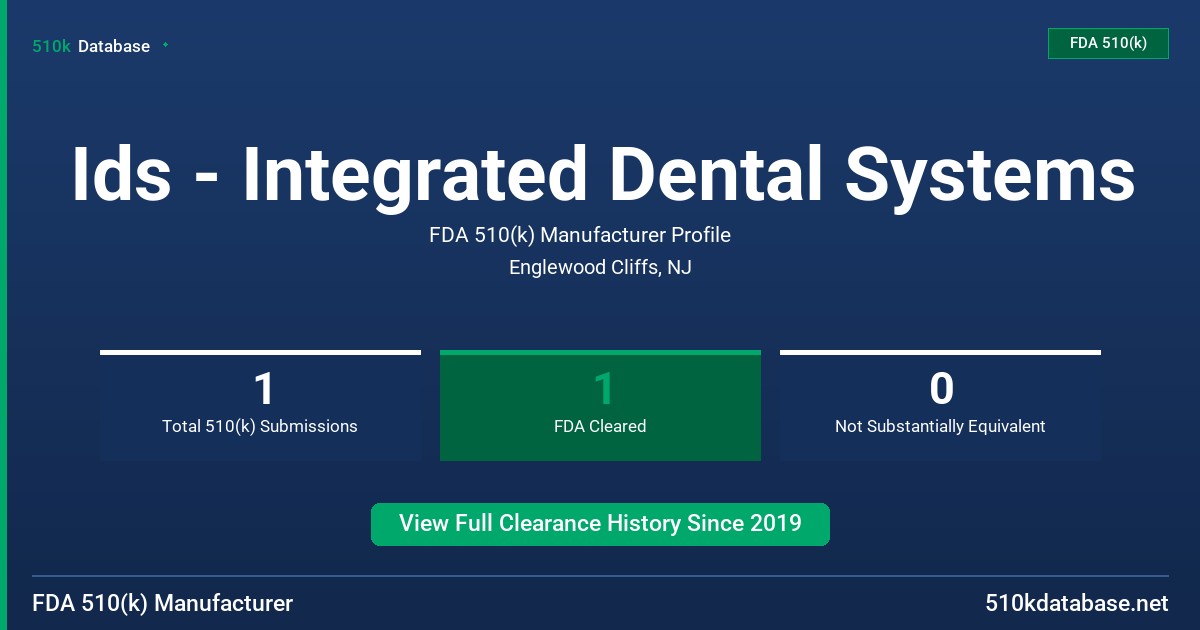Screen dimensions: 1200x630
Task: Click the FDA 510(k) Manufacturer footer text
Action: point(163,603)
